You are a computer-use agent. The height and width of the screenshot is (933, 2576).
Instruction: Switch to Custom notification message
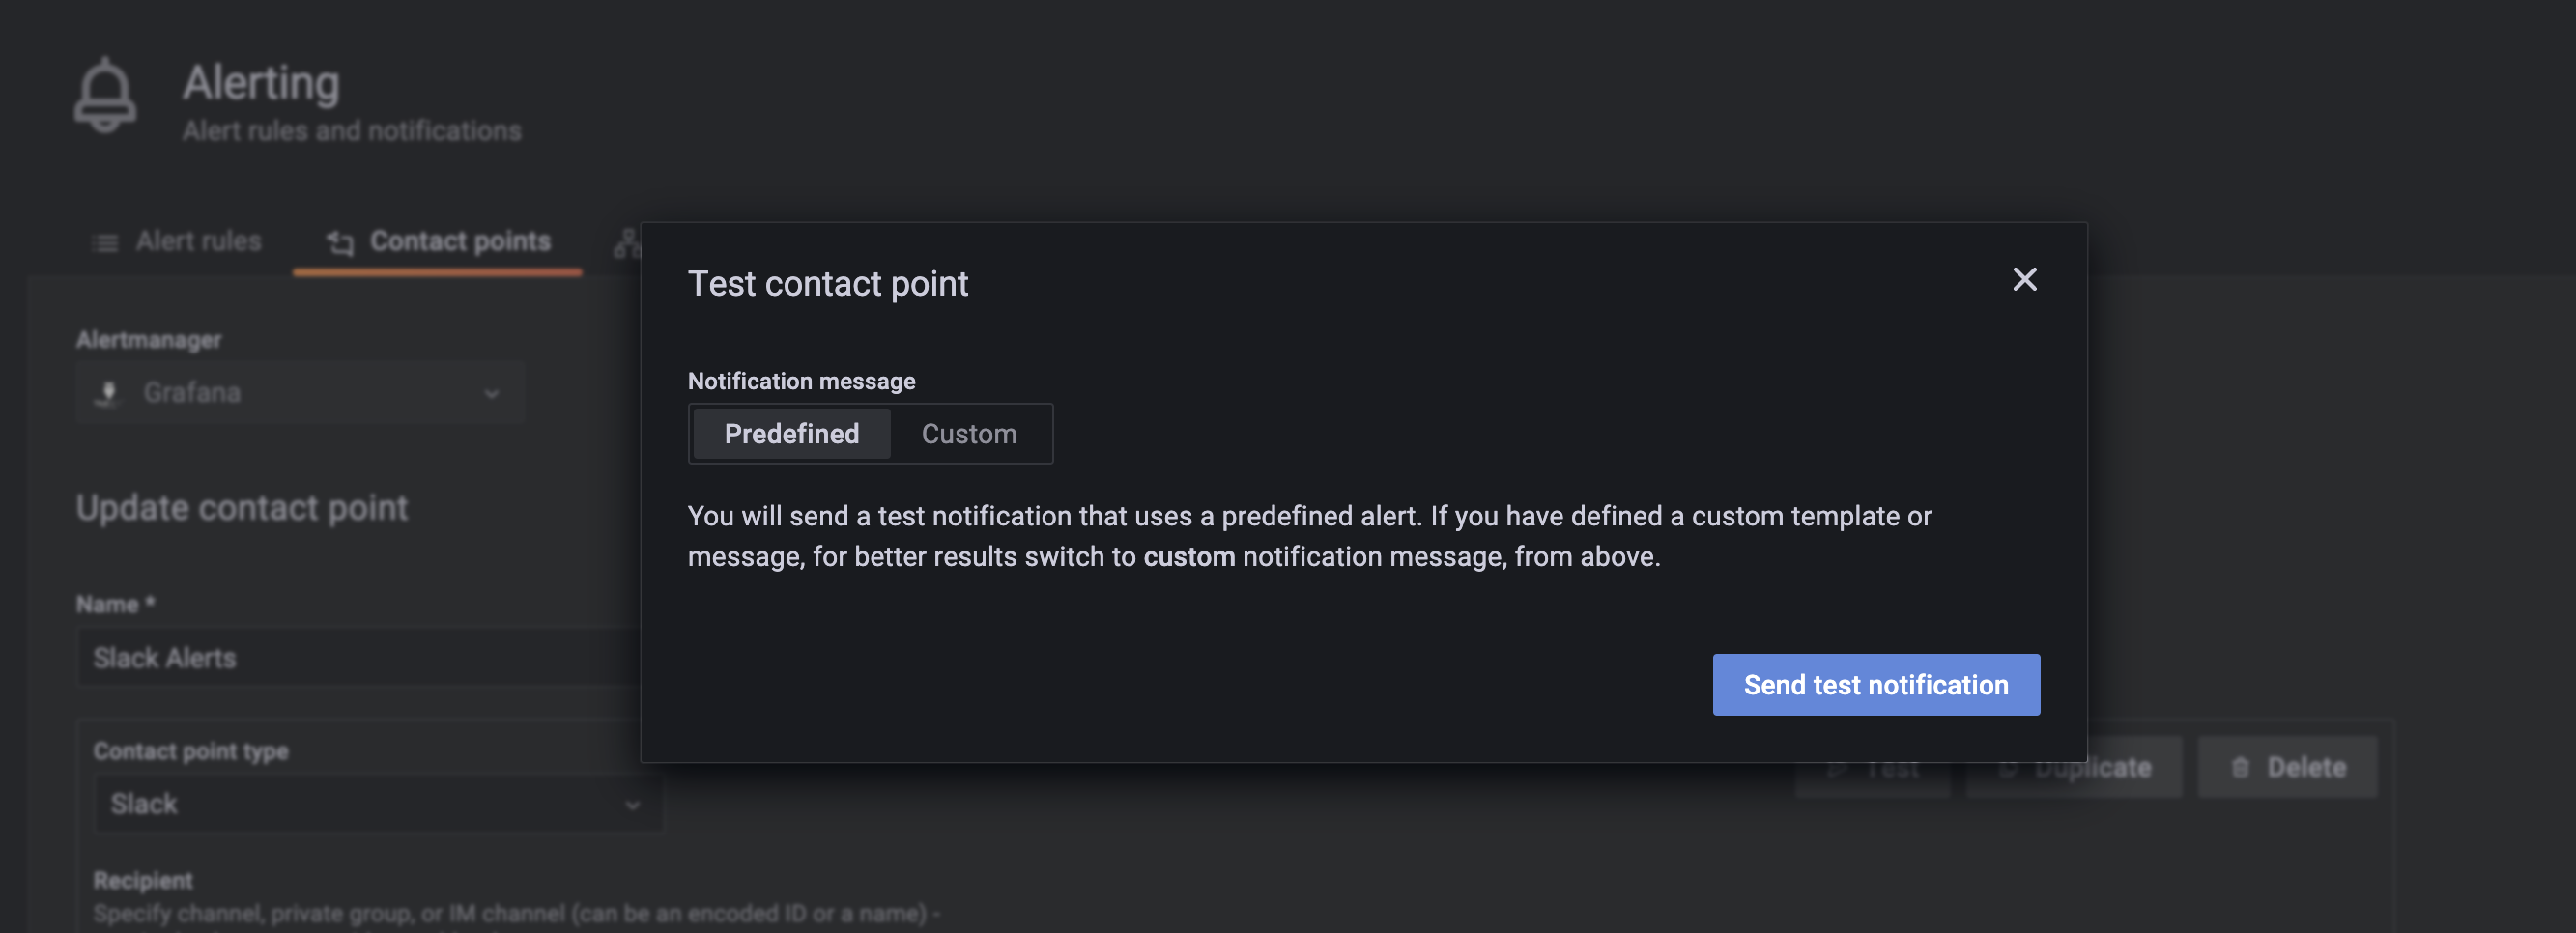pyautogui.click(x=969, y=434)
